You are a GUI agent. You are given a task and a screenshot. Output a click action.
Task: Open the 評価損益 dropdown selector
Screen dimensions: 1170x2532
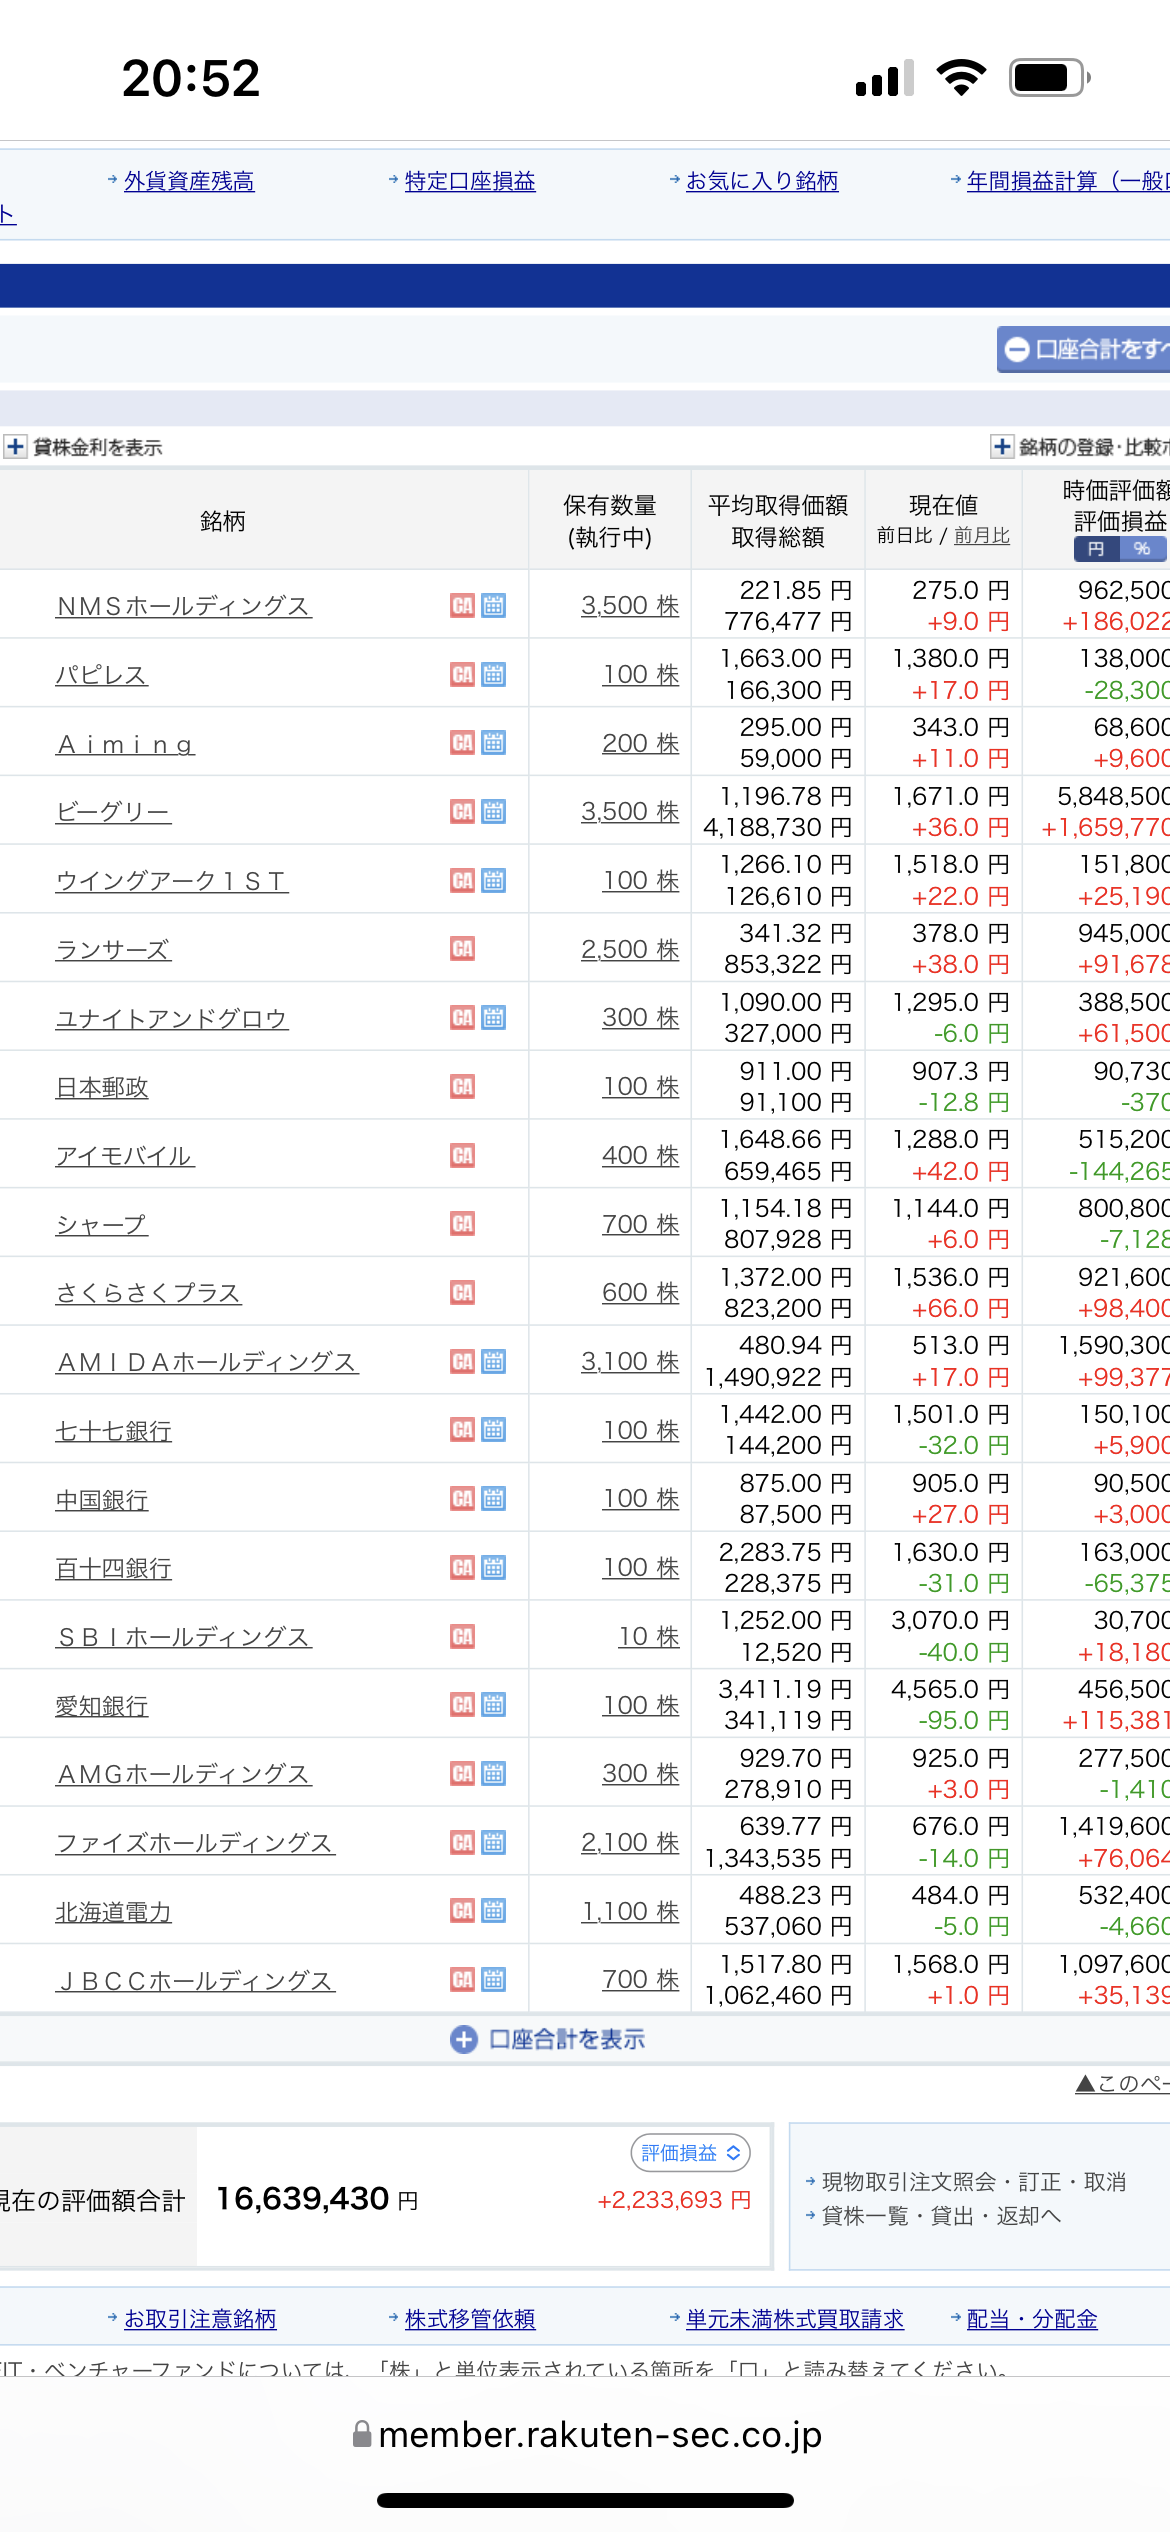tap(690, 2152)
